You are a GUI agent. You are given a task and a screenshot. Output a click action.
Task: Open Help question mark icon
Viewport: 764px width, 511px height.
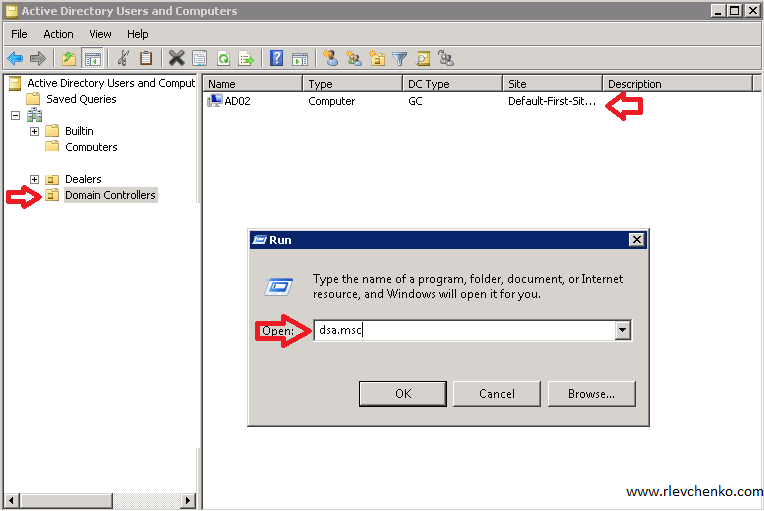point(276,58)
